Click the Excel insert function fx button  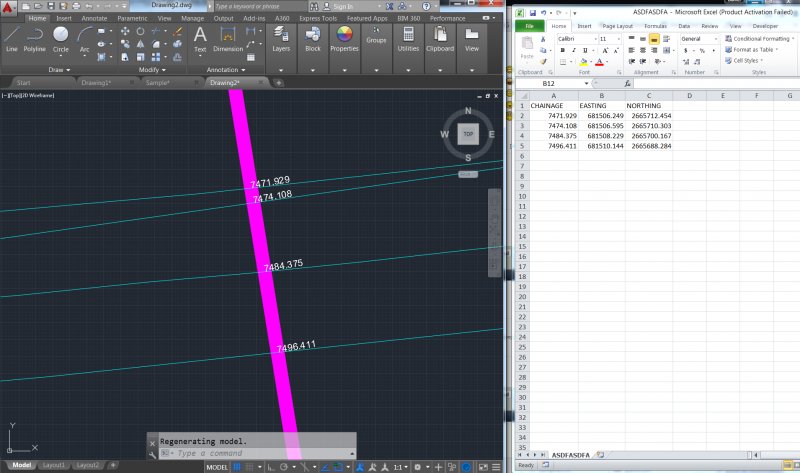pos(628,83)
